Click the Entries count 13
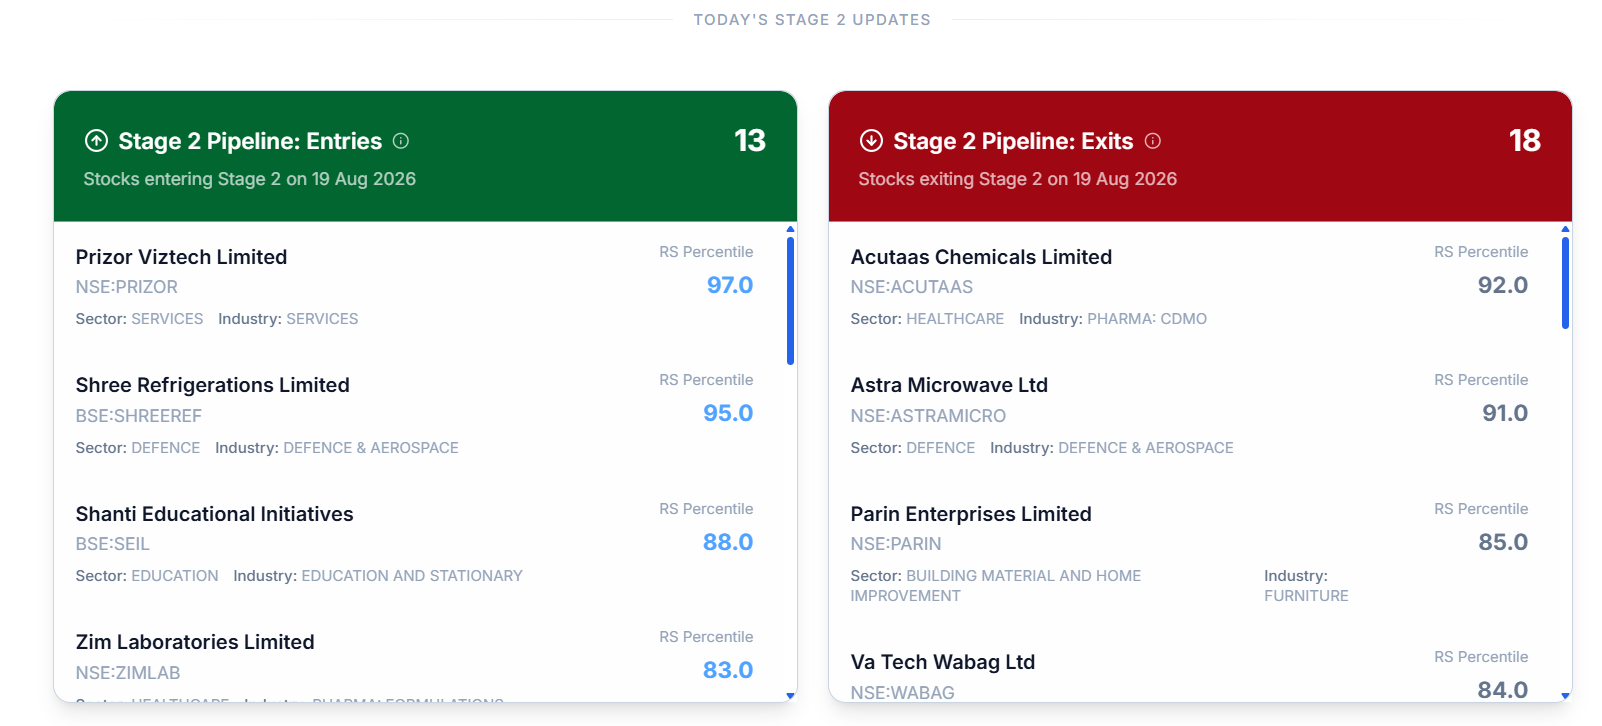The width and height of the screenshot is (1602, 726). click(x=750, y=141)
